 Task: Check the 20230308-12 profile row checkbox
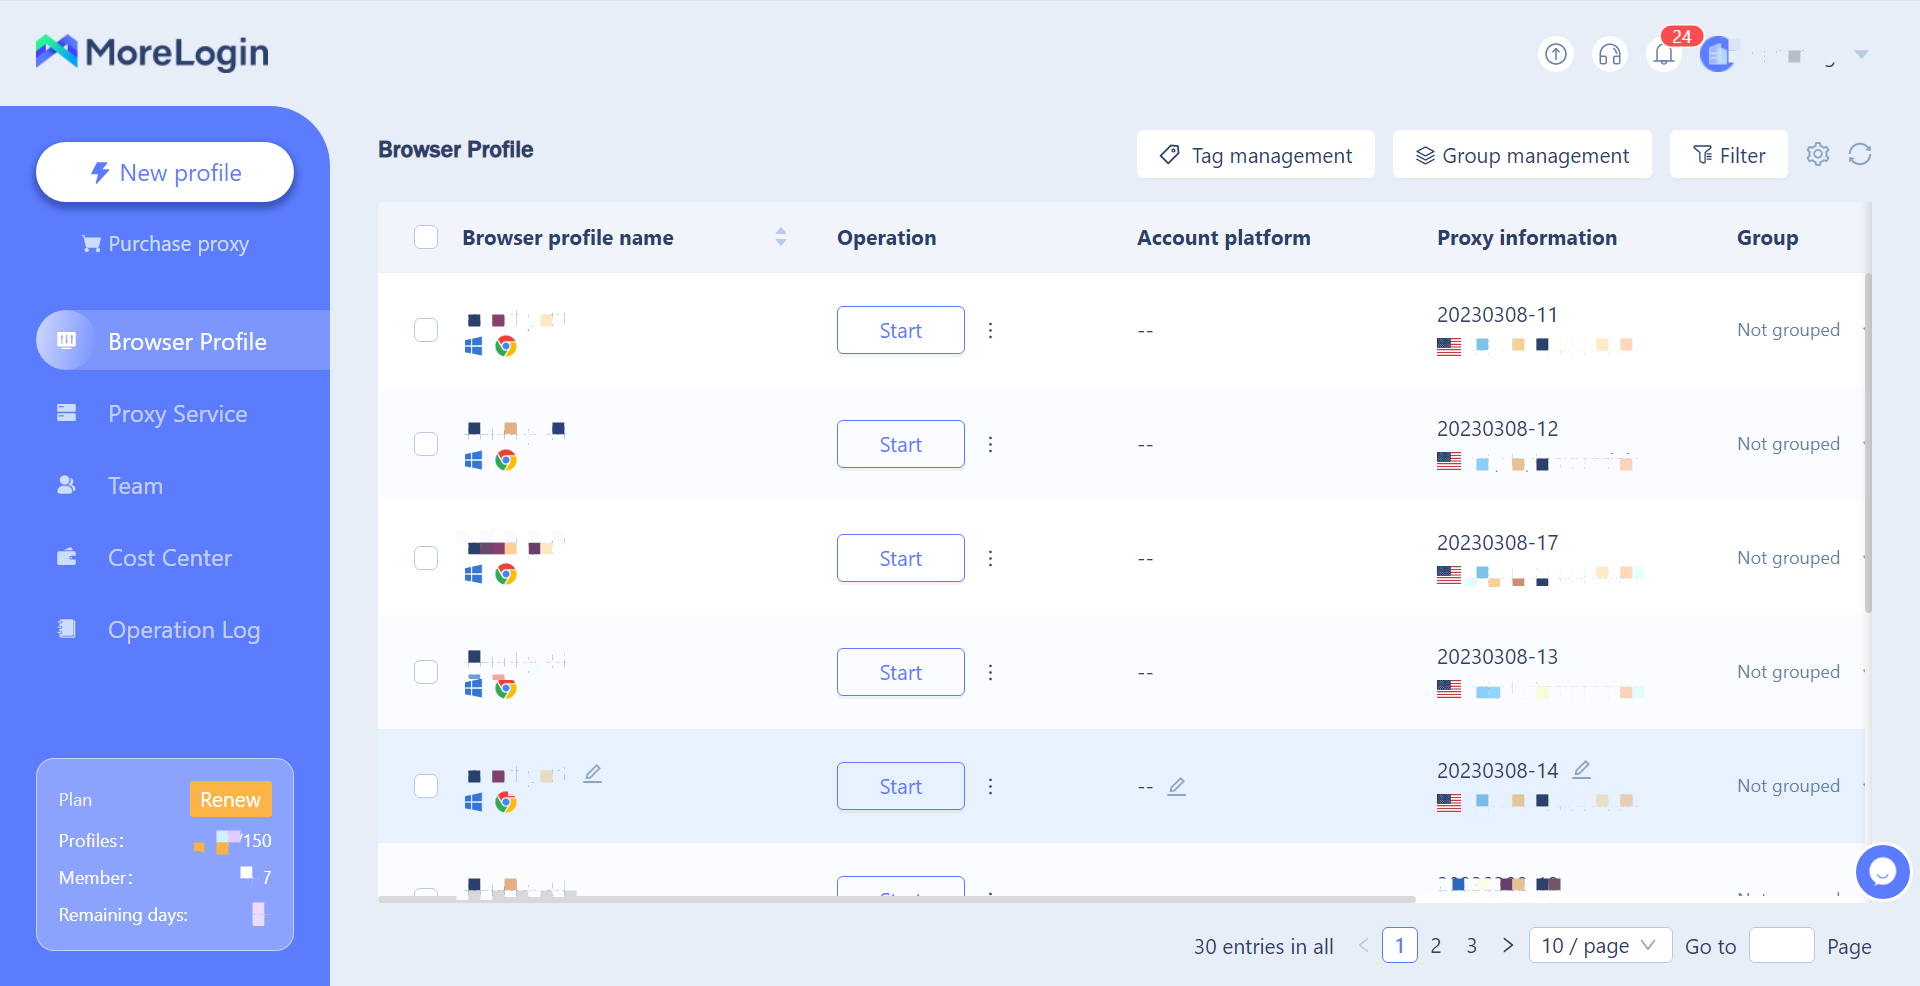point(426,444)
